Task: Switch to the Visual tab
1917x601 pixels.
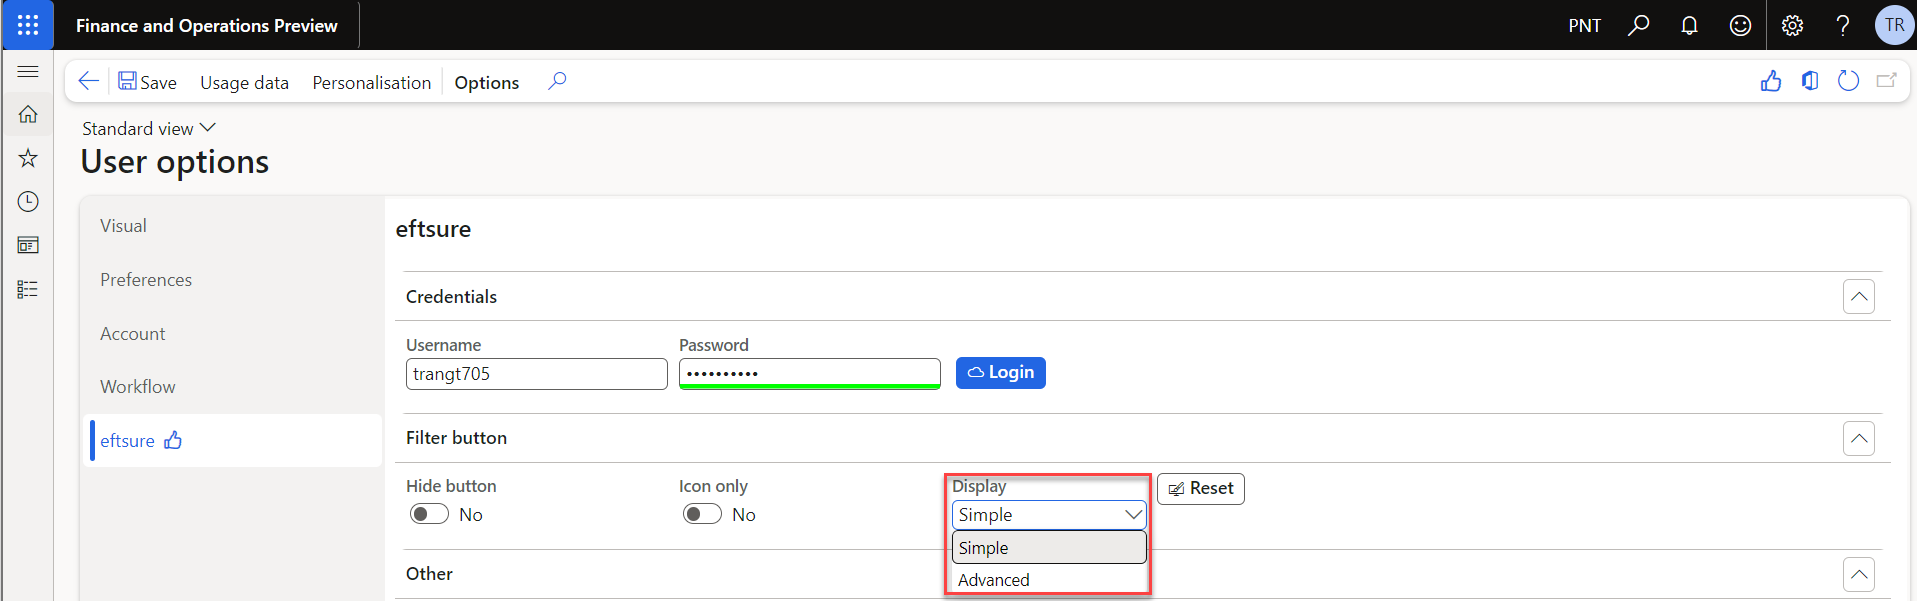Action: click(123, 226)
